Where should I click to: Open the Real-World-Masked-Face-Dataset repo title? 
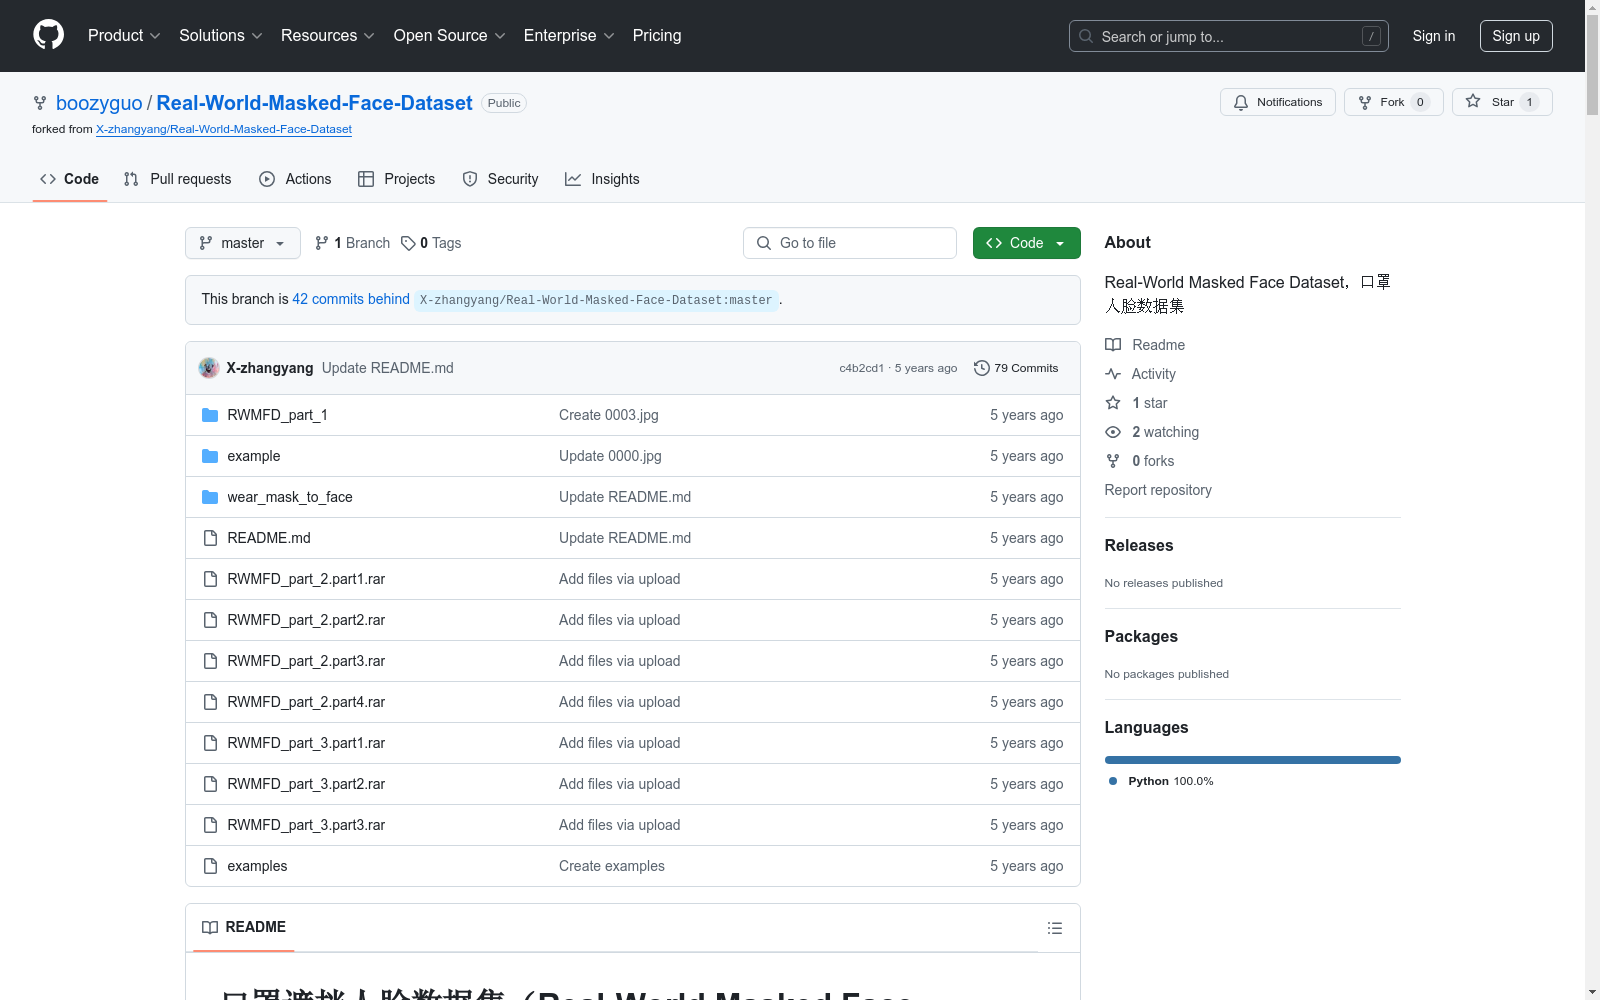tap(314, 103)
